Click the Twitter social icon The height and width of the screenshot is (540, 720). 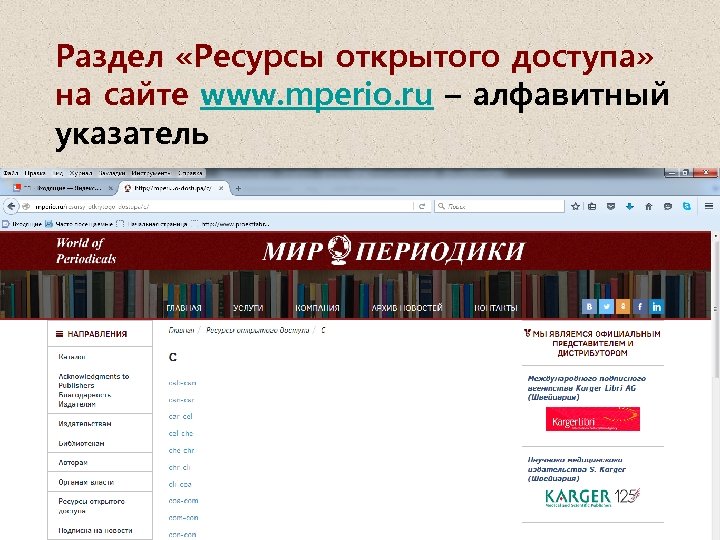point(606,306)
